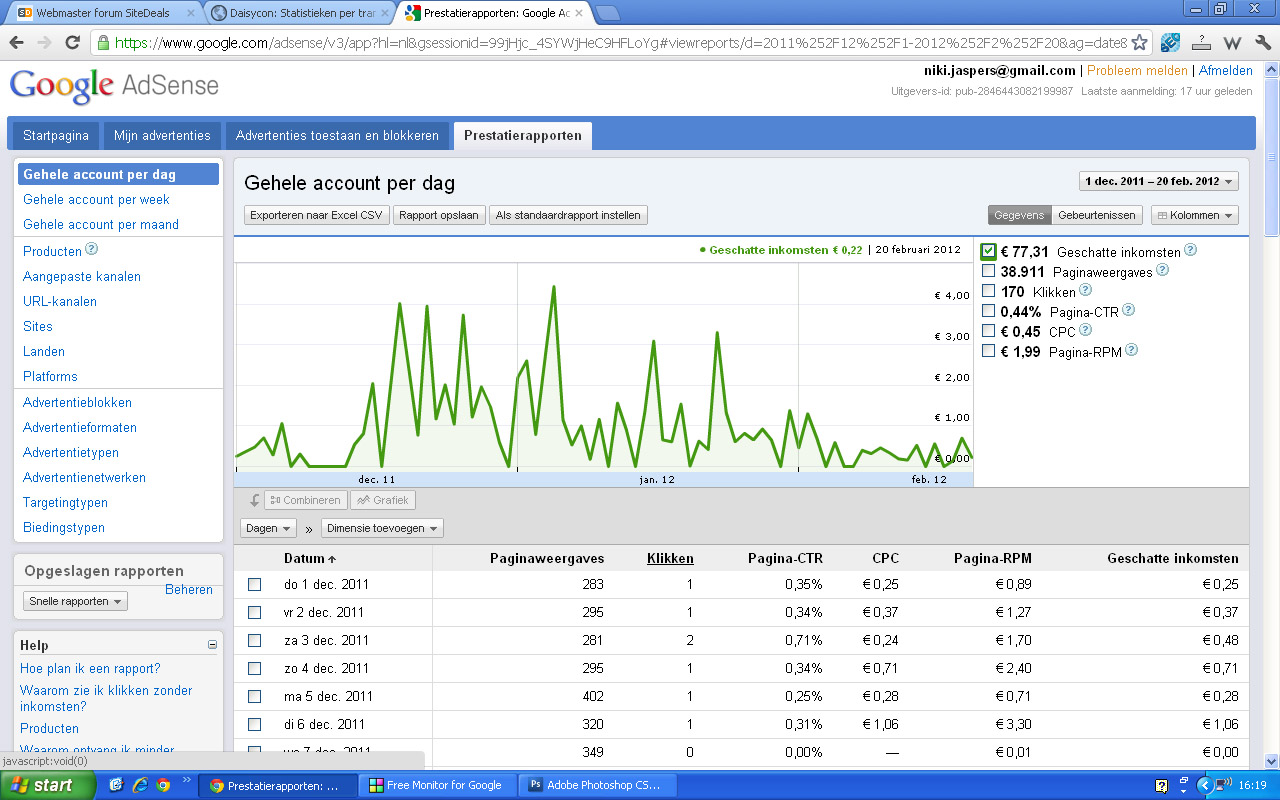Open Advertenties toestaan en blokkeren tab
The width and height of the screenshot is (1280, 800).
click(x=337, y=136)
